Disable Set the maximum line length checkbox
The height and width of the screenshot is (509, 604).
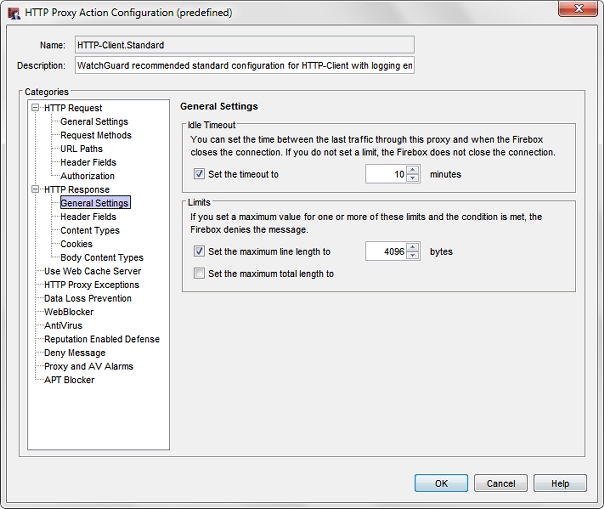200,252
